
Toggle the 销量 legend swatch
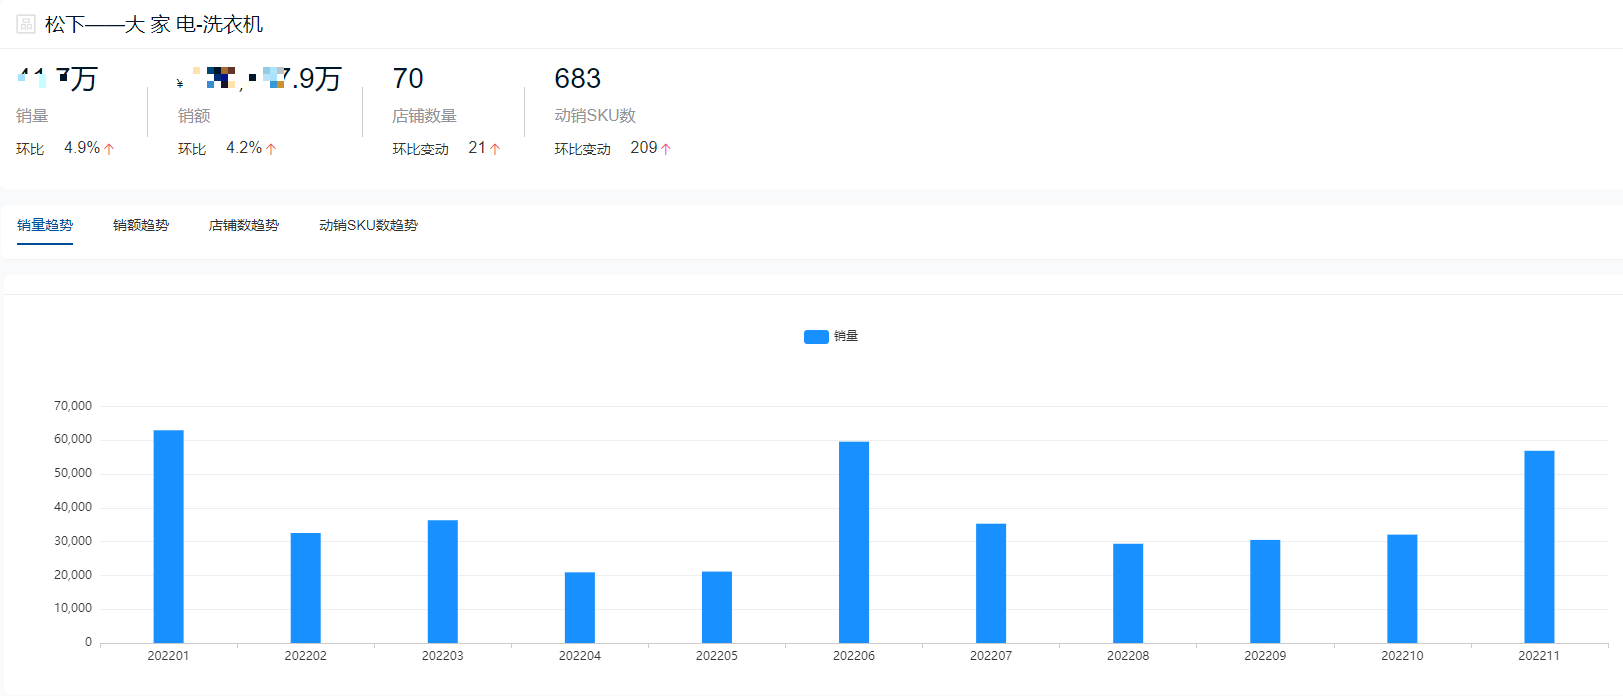tap(816, 337)
